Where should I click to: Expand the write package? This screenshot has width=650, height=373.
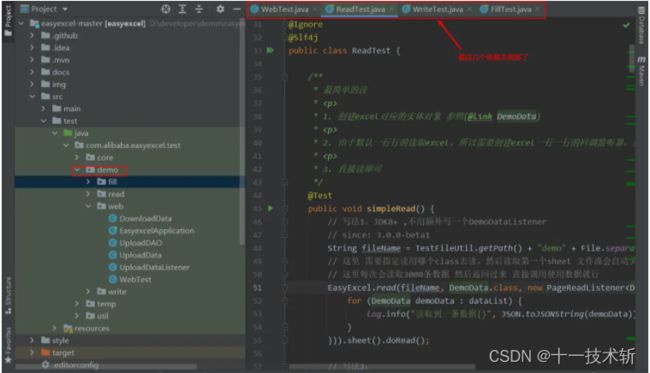88,291
